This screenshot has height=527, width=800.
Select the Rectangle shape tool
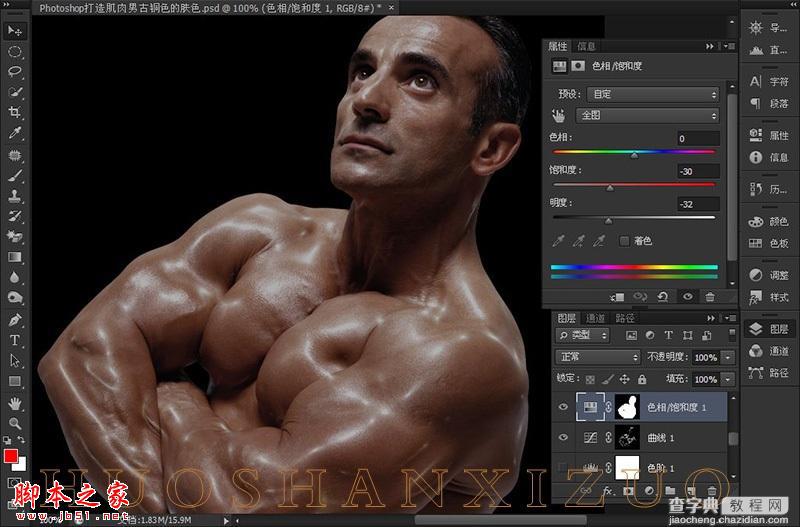[x=15, y=381]
